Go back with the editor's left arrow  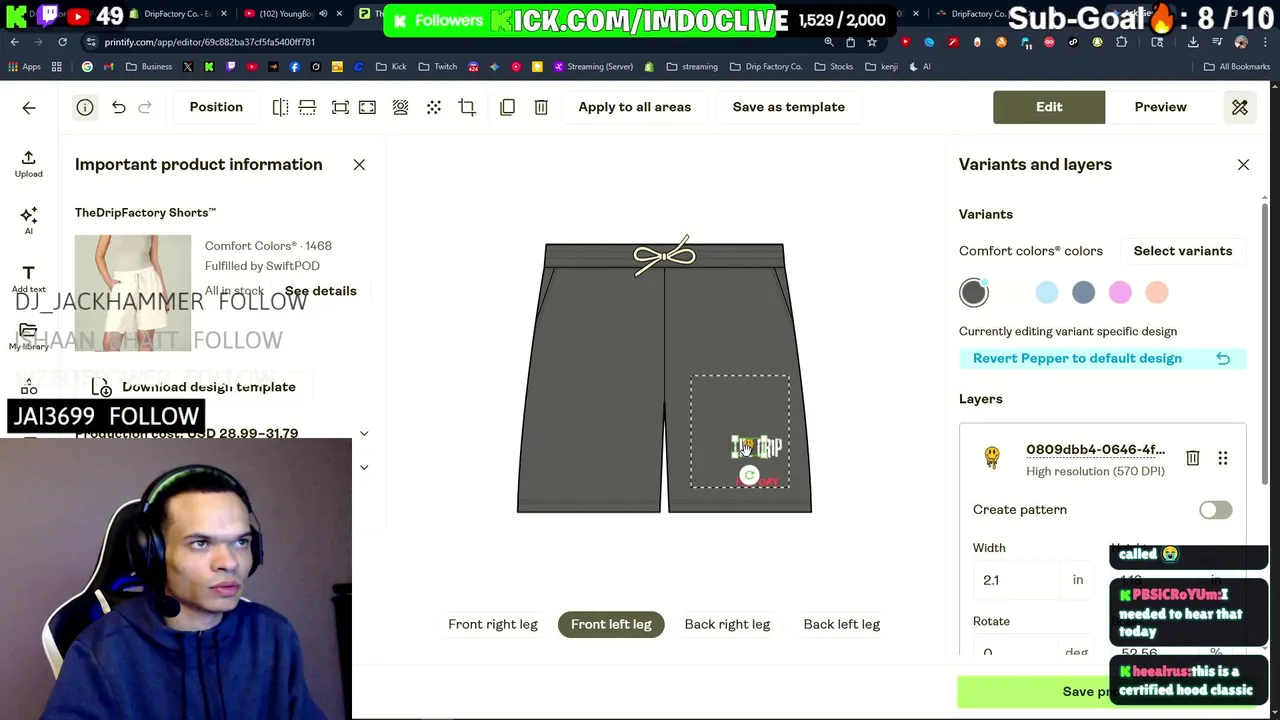29,107
